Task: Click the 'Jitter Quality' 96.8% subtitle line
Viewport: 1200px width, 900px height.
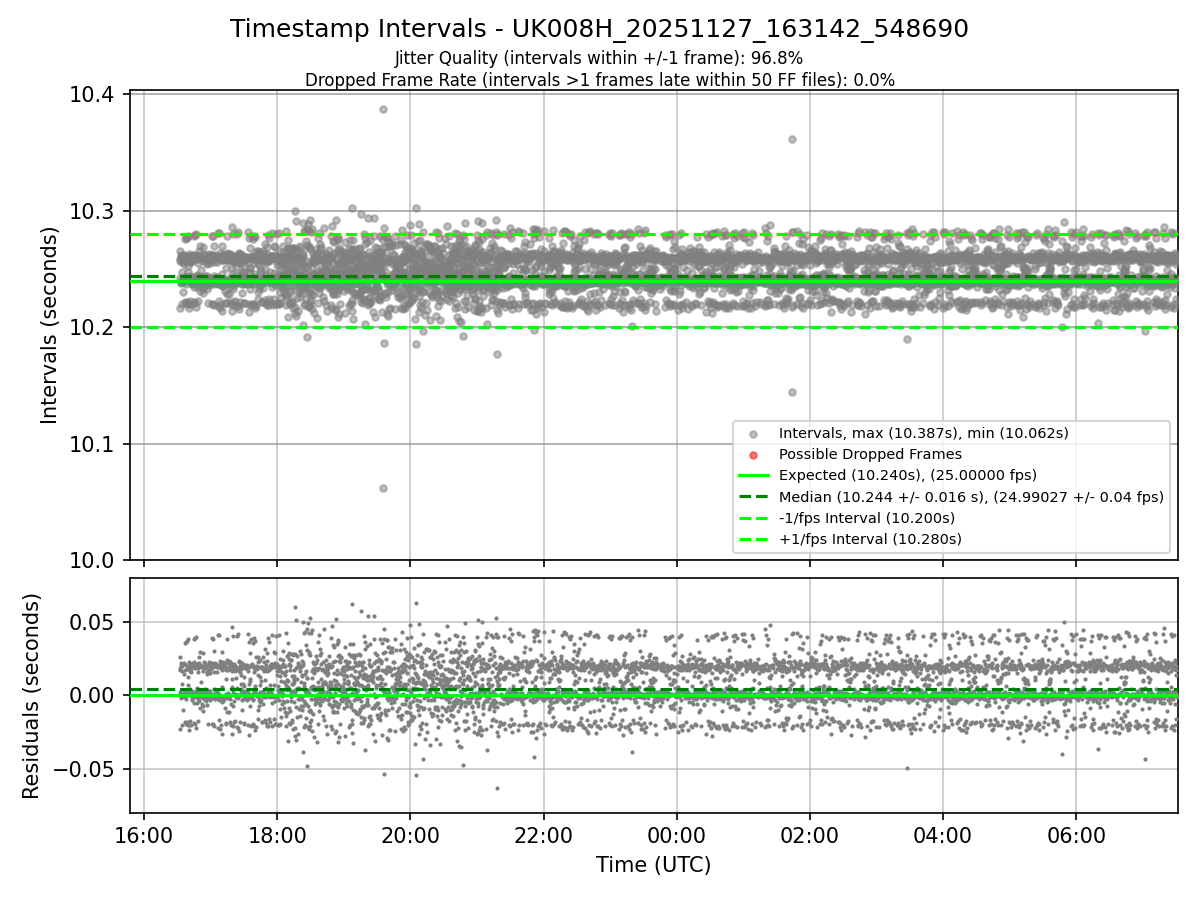Action: (599, 58)
